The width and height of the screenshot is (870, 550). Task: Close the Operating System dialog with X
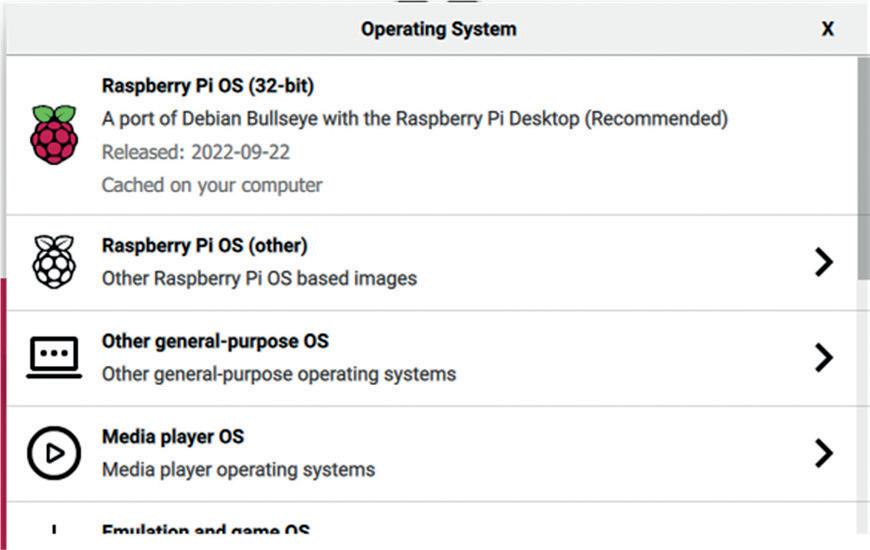point(828,29)
